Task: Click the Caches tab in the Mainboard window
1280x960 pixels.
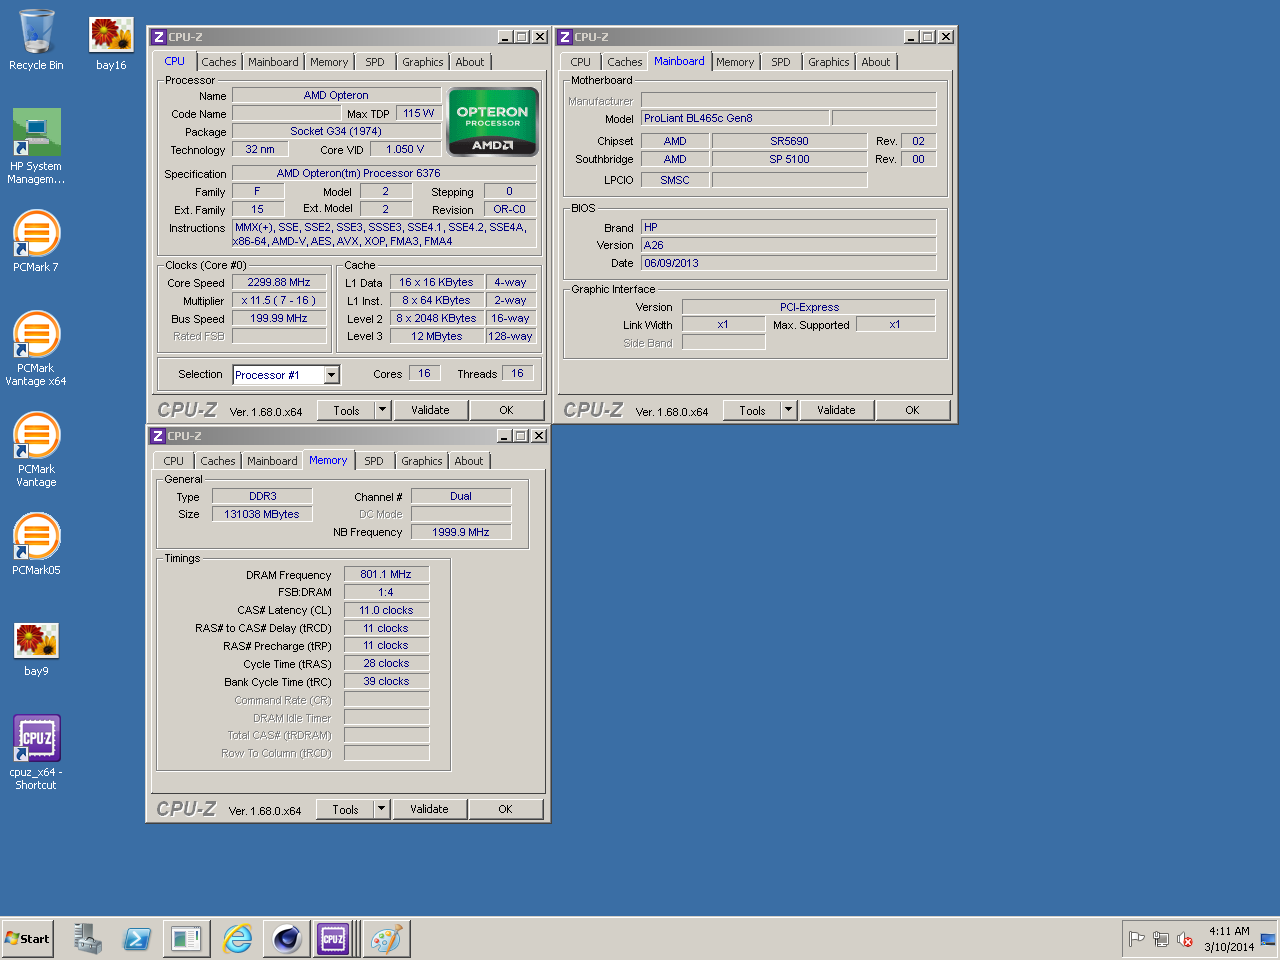Action: (625, 62)
